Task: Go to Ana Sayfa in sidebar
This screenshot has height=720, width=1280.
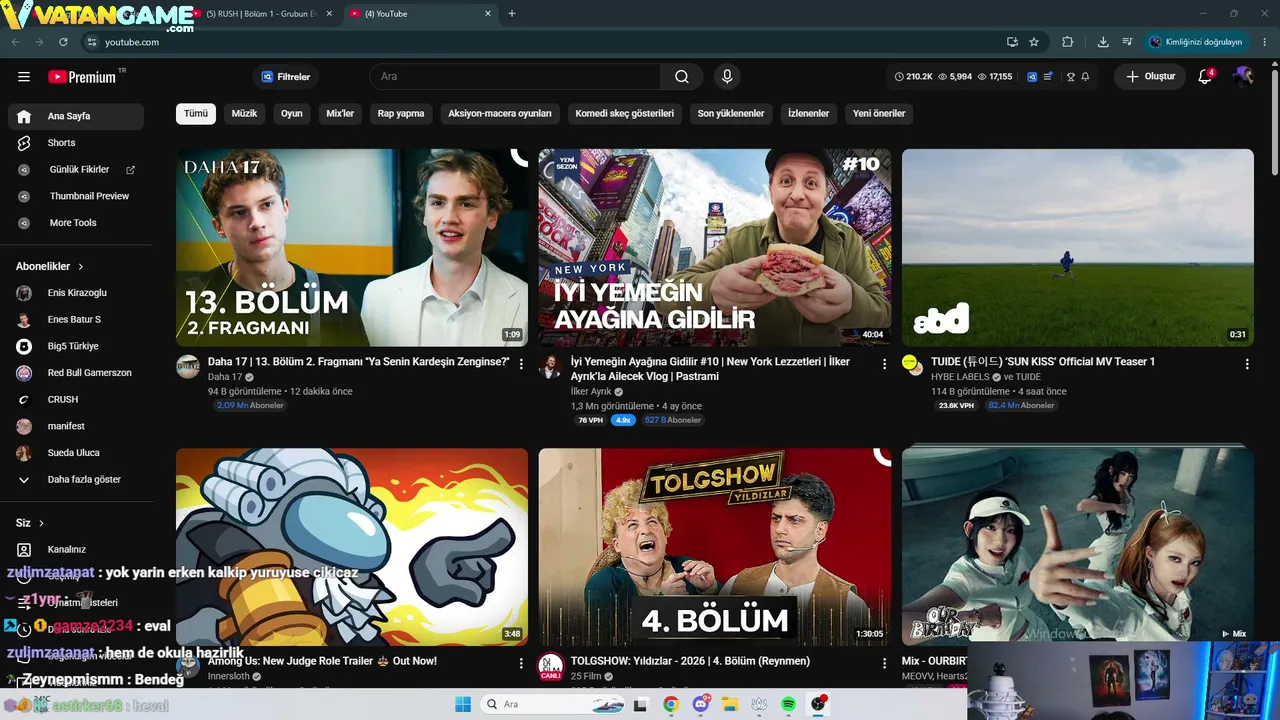Action: pos(76,117)
